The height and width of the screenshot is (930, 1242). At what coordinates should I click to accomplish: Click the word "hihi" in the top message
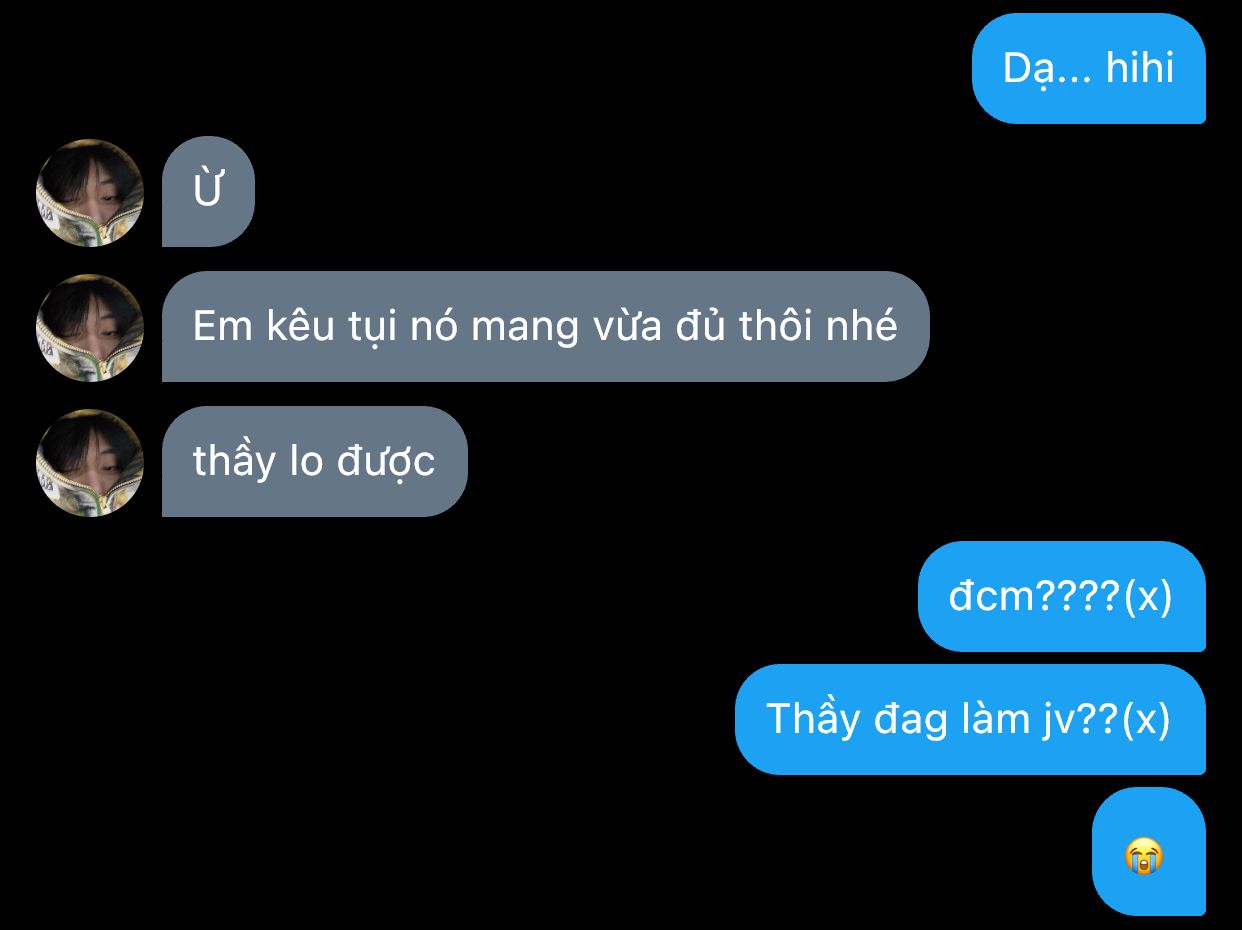(x=1140, y=68)
